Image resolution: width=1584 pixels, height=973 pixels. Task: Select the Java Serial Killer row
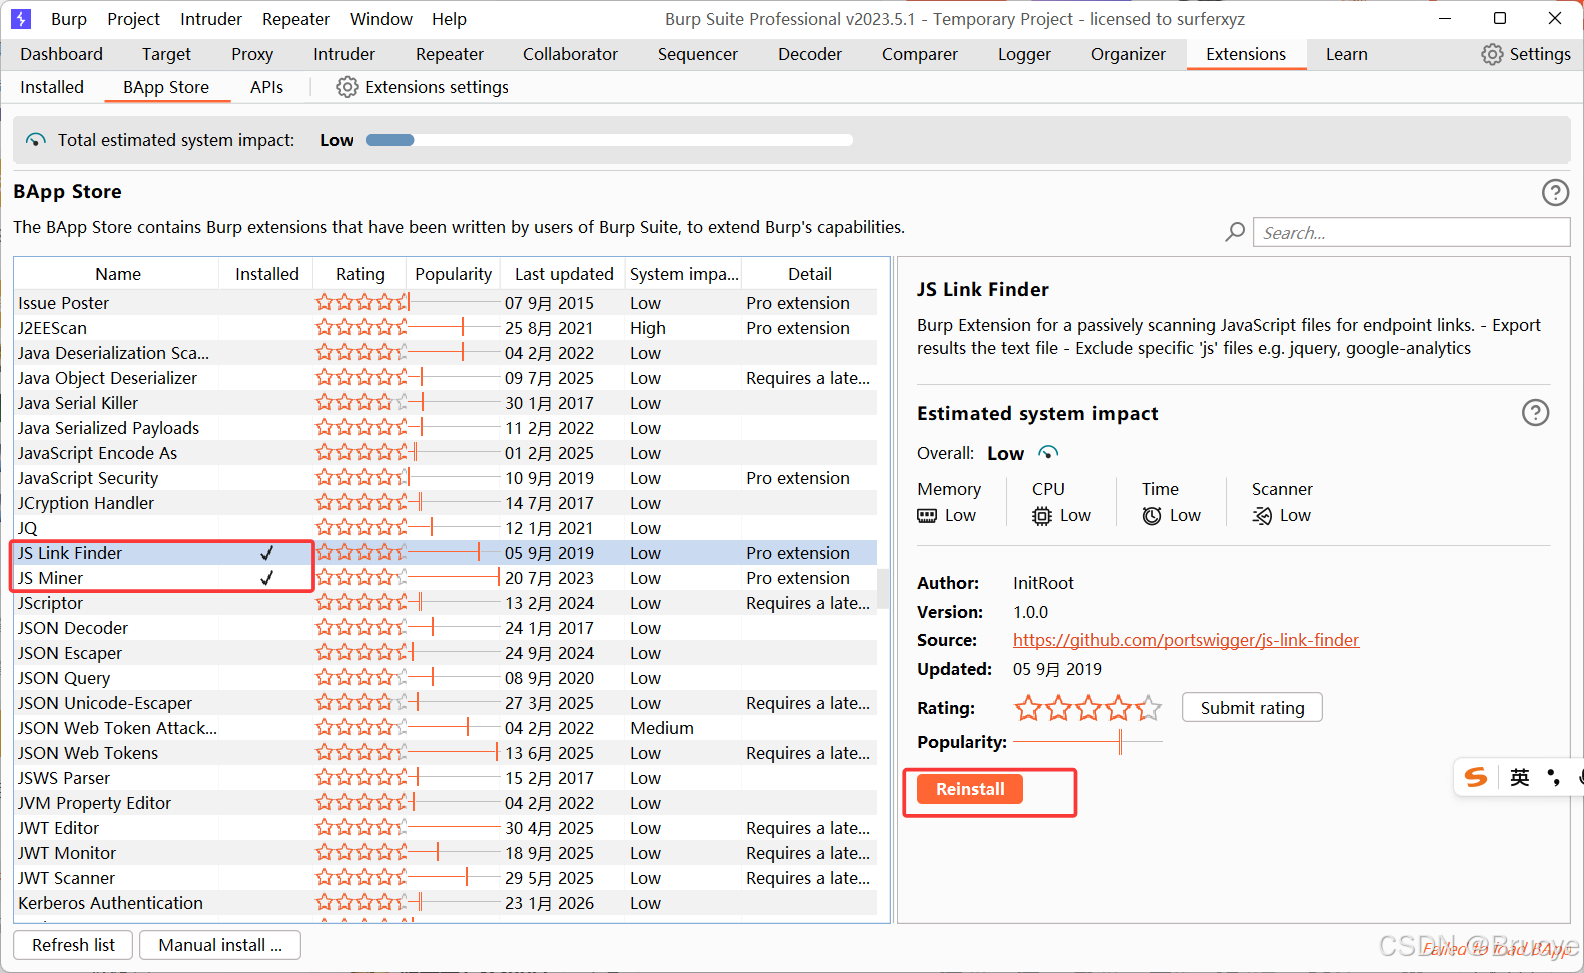tap(446, 403)
